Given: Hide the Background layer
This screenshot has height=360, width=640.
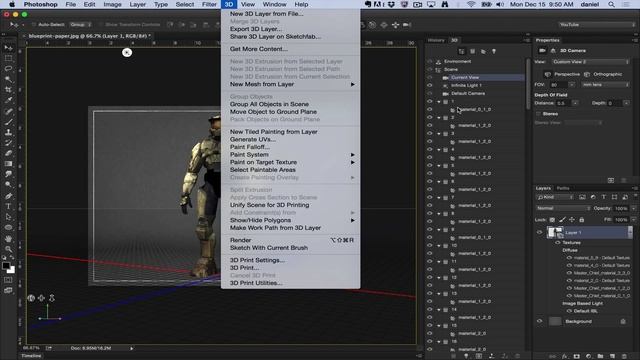Looking at the screenshot, I should tap(540, 321).
